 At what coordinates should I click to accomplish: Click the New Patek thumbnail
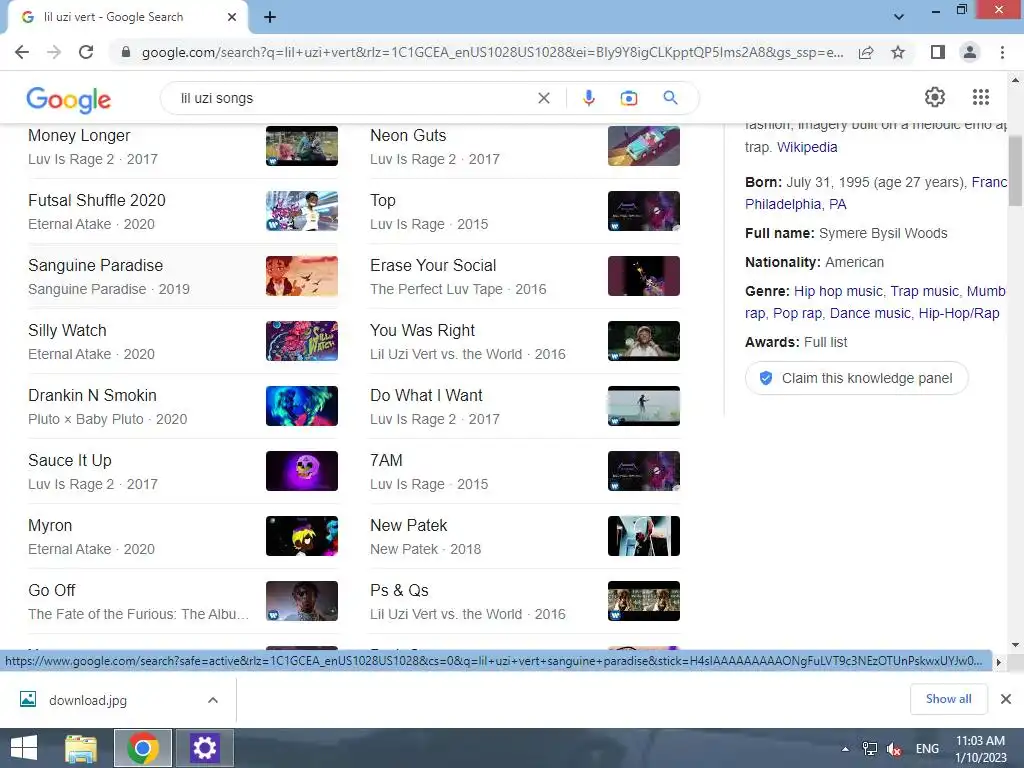(x=644, y=536)
